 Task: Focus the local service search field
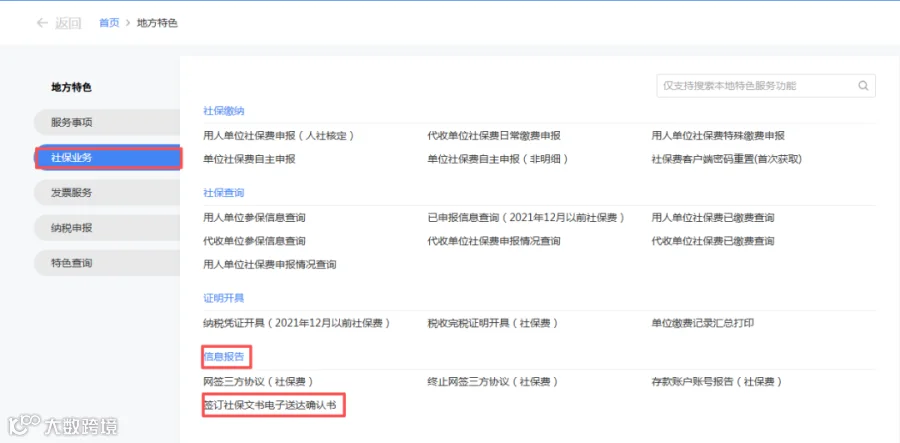coord(766,86)
